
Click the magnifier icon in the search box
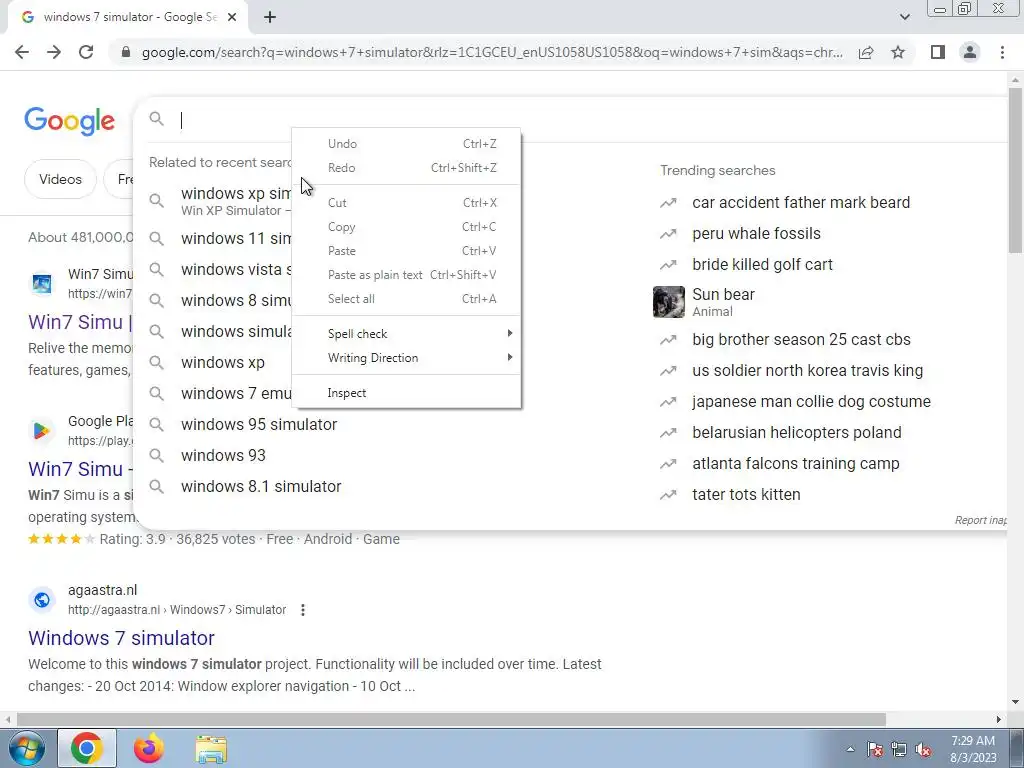[156, 119]
